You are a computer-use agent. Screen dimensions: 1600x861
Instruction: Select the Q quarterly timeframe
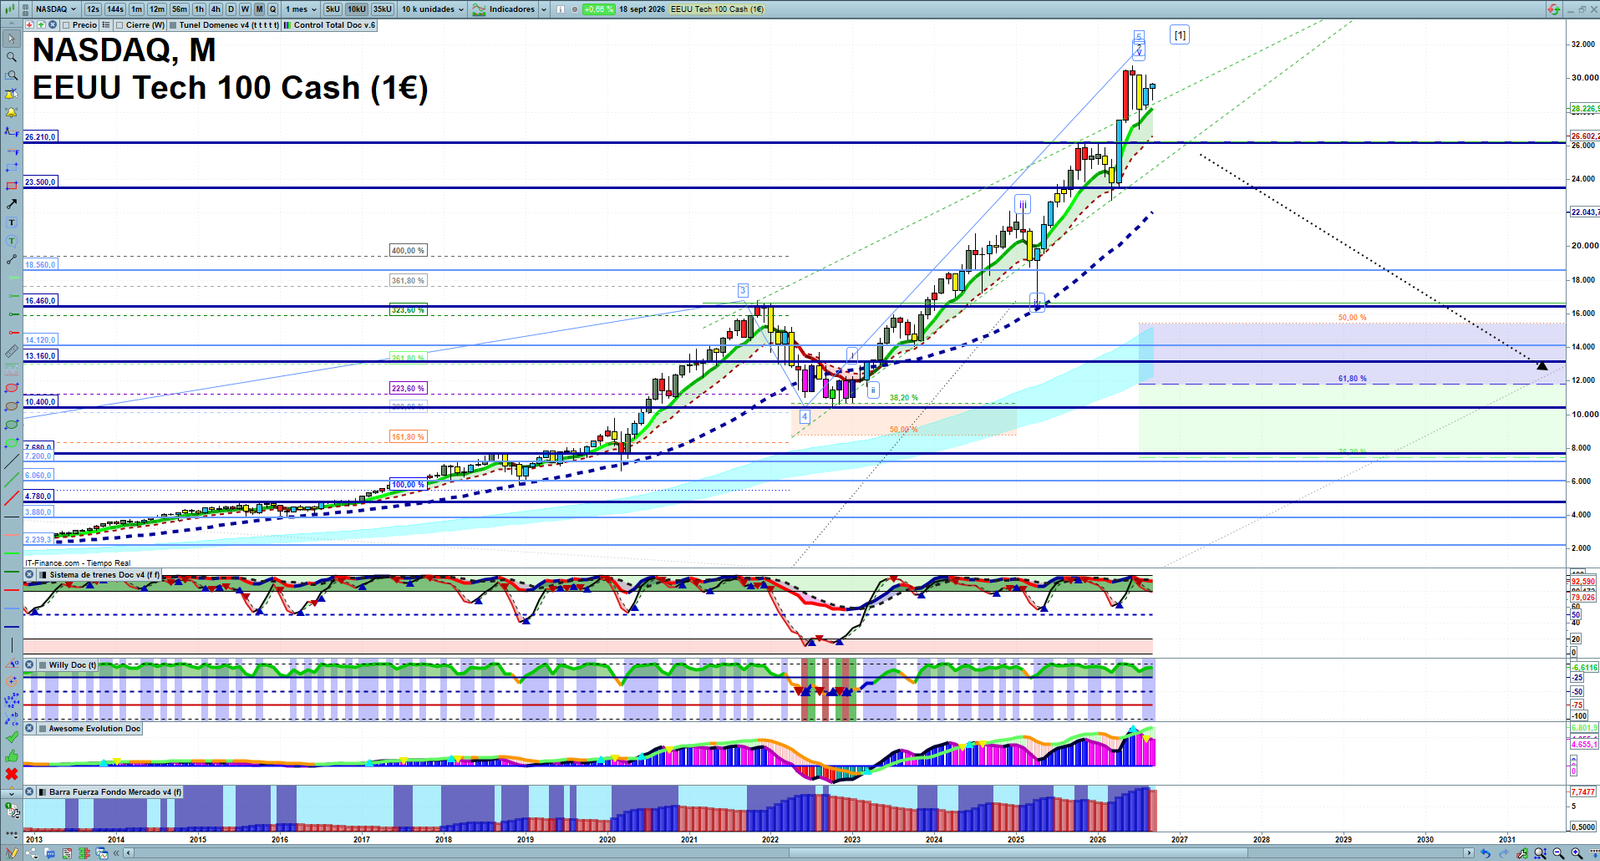click(272, 9)
